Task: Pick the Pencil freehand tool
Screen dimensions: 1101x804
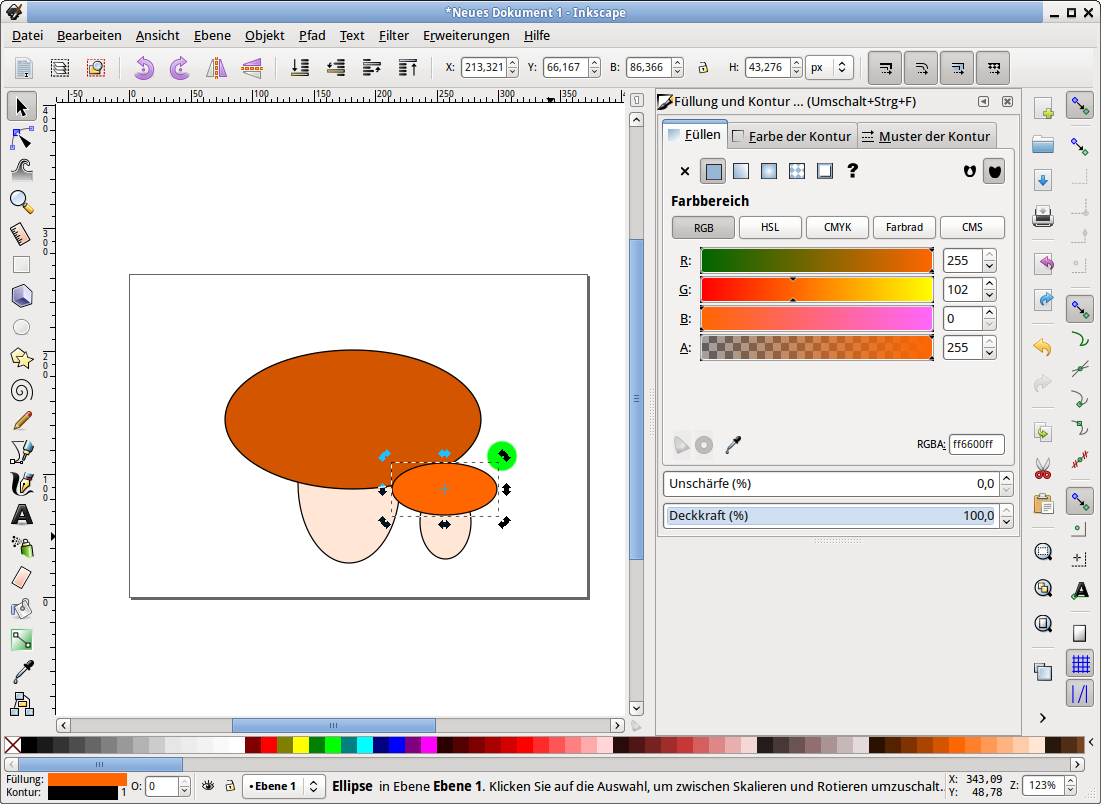Action: 21,421
